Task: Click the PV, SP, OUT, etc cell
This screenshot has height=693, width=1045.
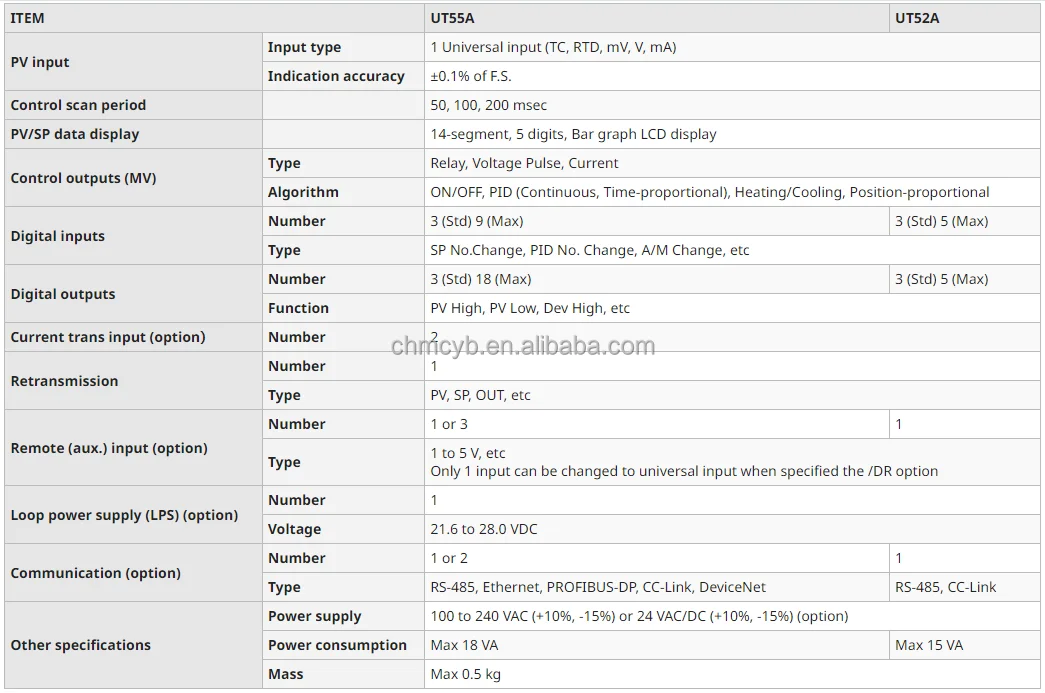Action: pyautogui.click(x=480, y=395)
